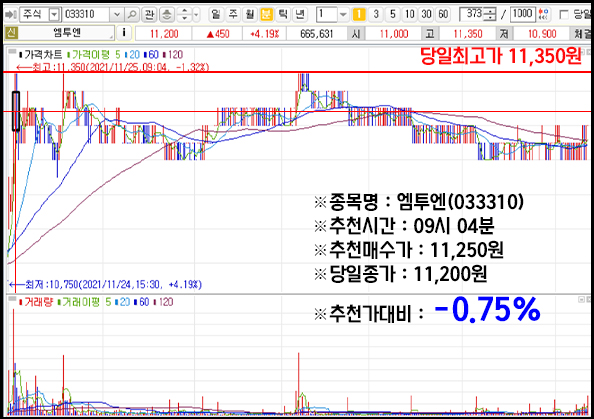Click the small panel icon at the chart's top right

point(588,52)
